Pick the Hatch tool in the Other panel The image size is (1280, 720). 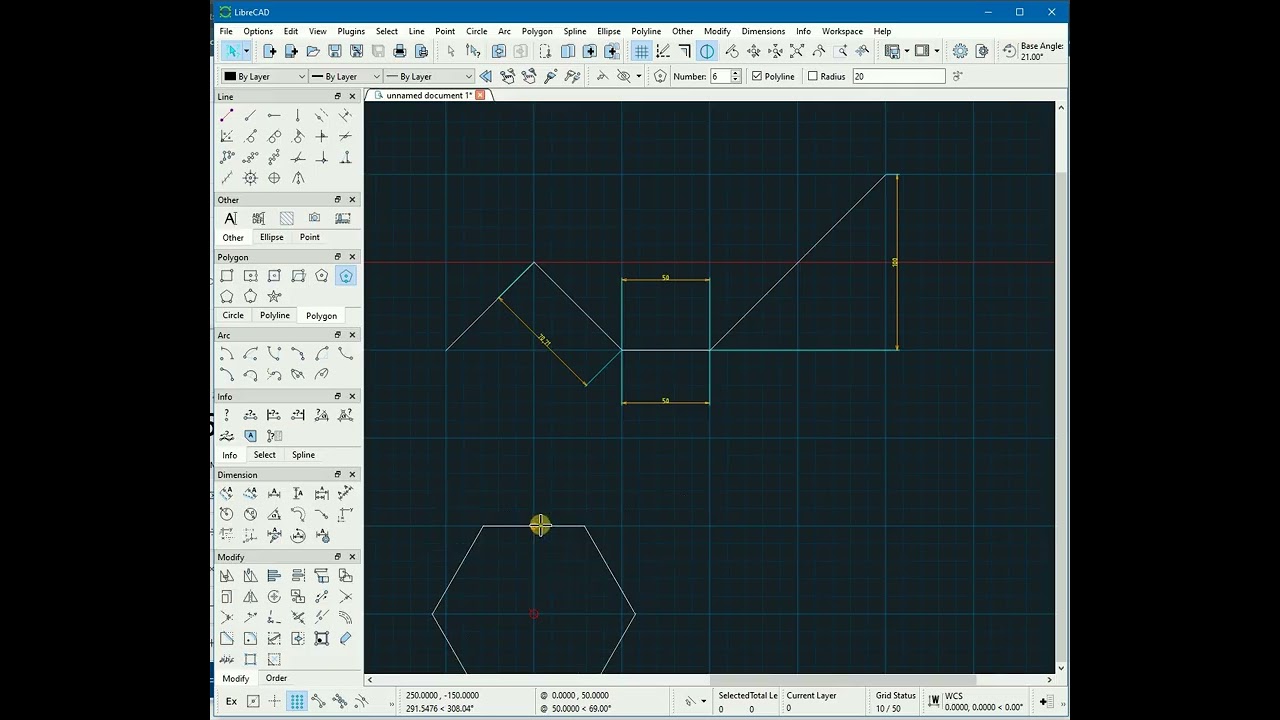tap(287, 218)
